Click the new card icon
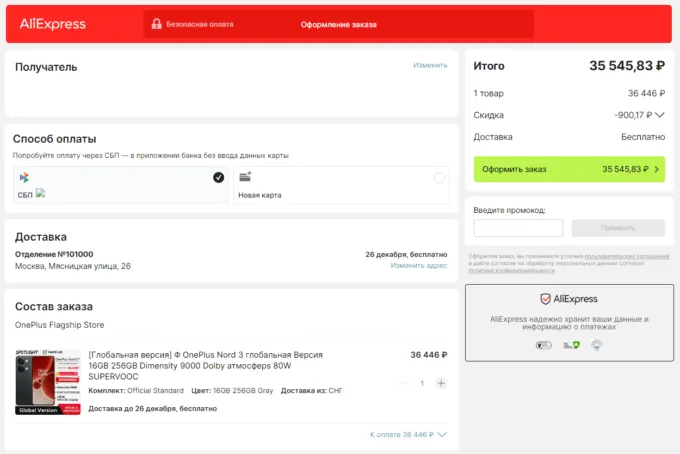Screen dimensions: 680x454 [x=245, y=178]
